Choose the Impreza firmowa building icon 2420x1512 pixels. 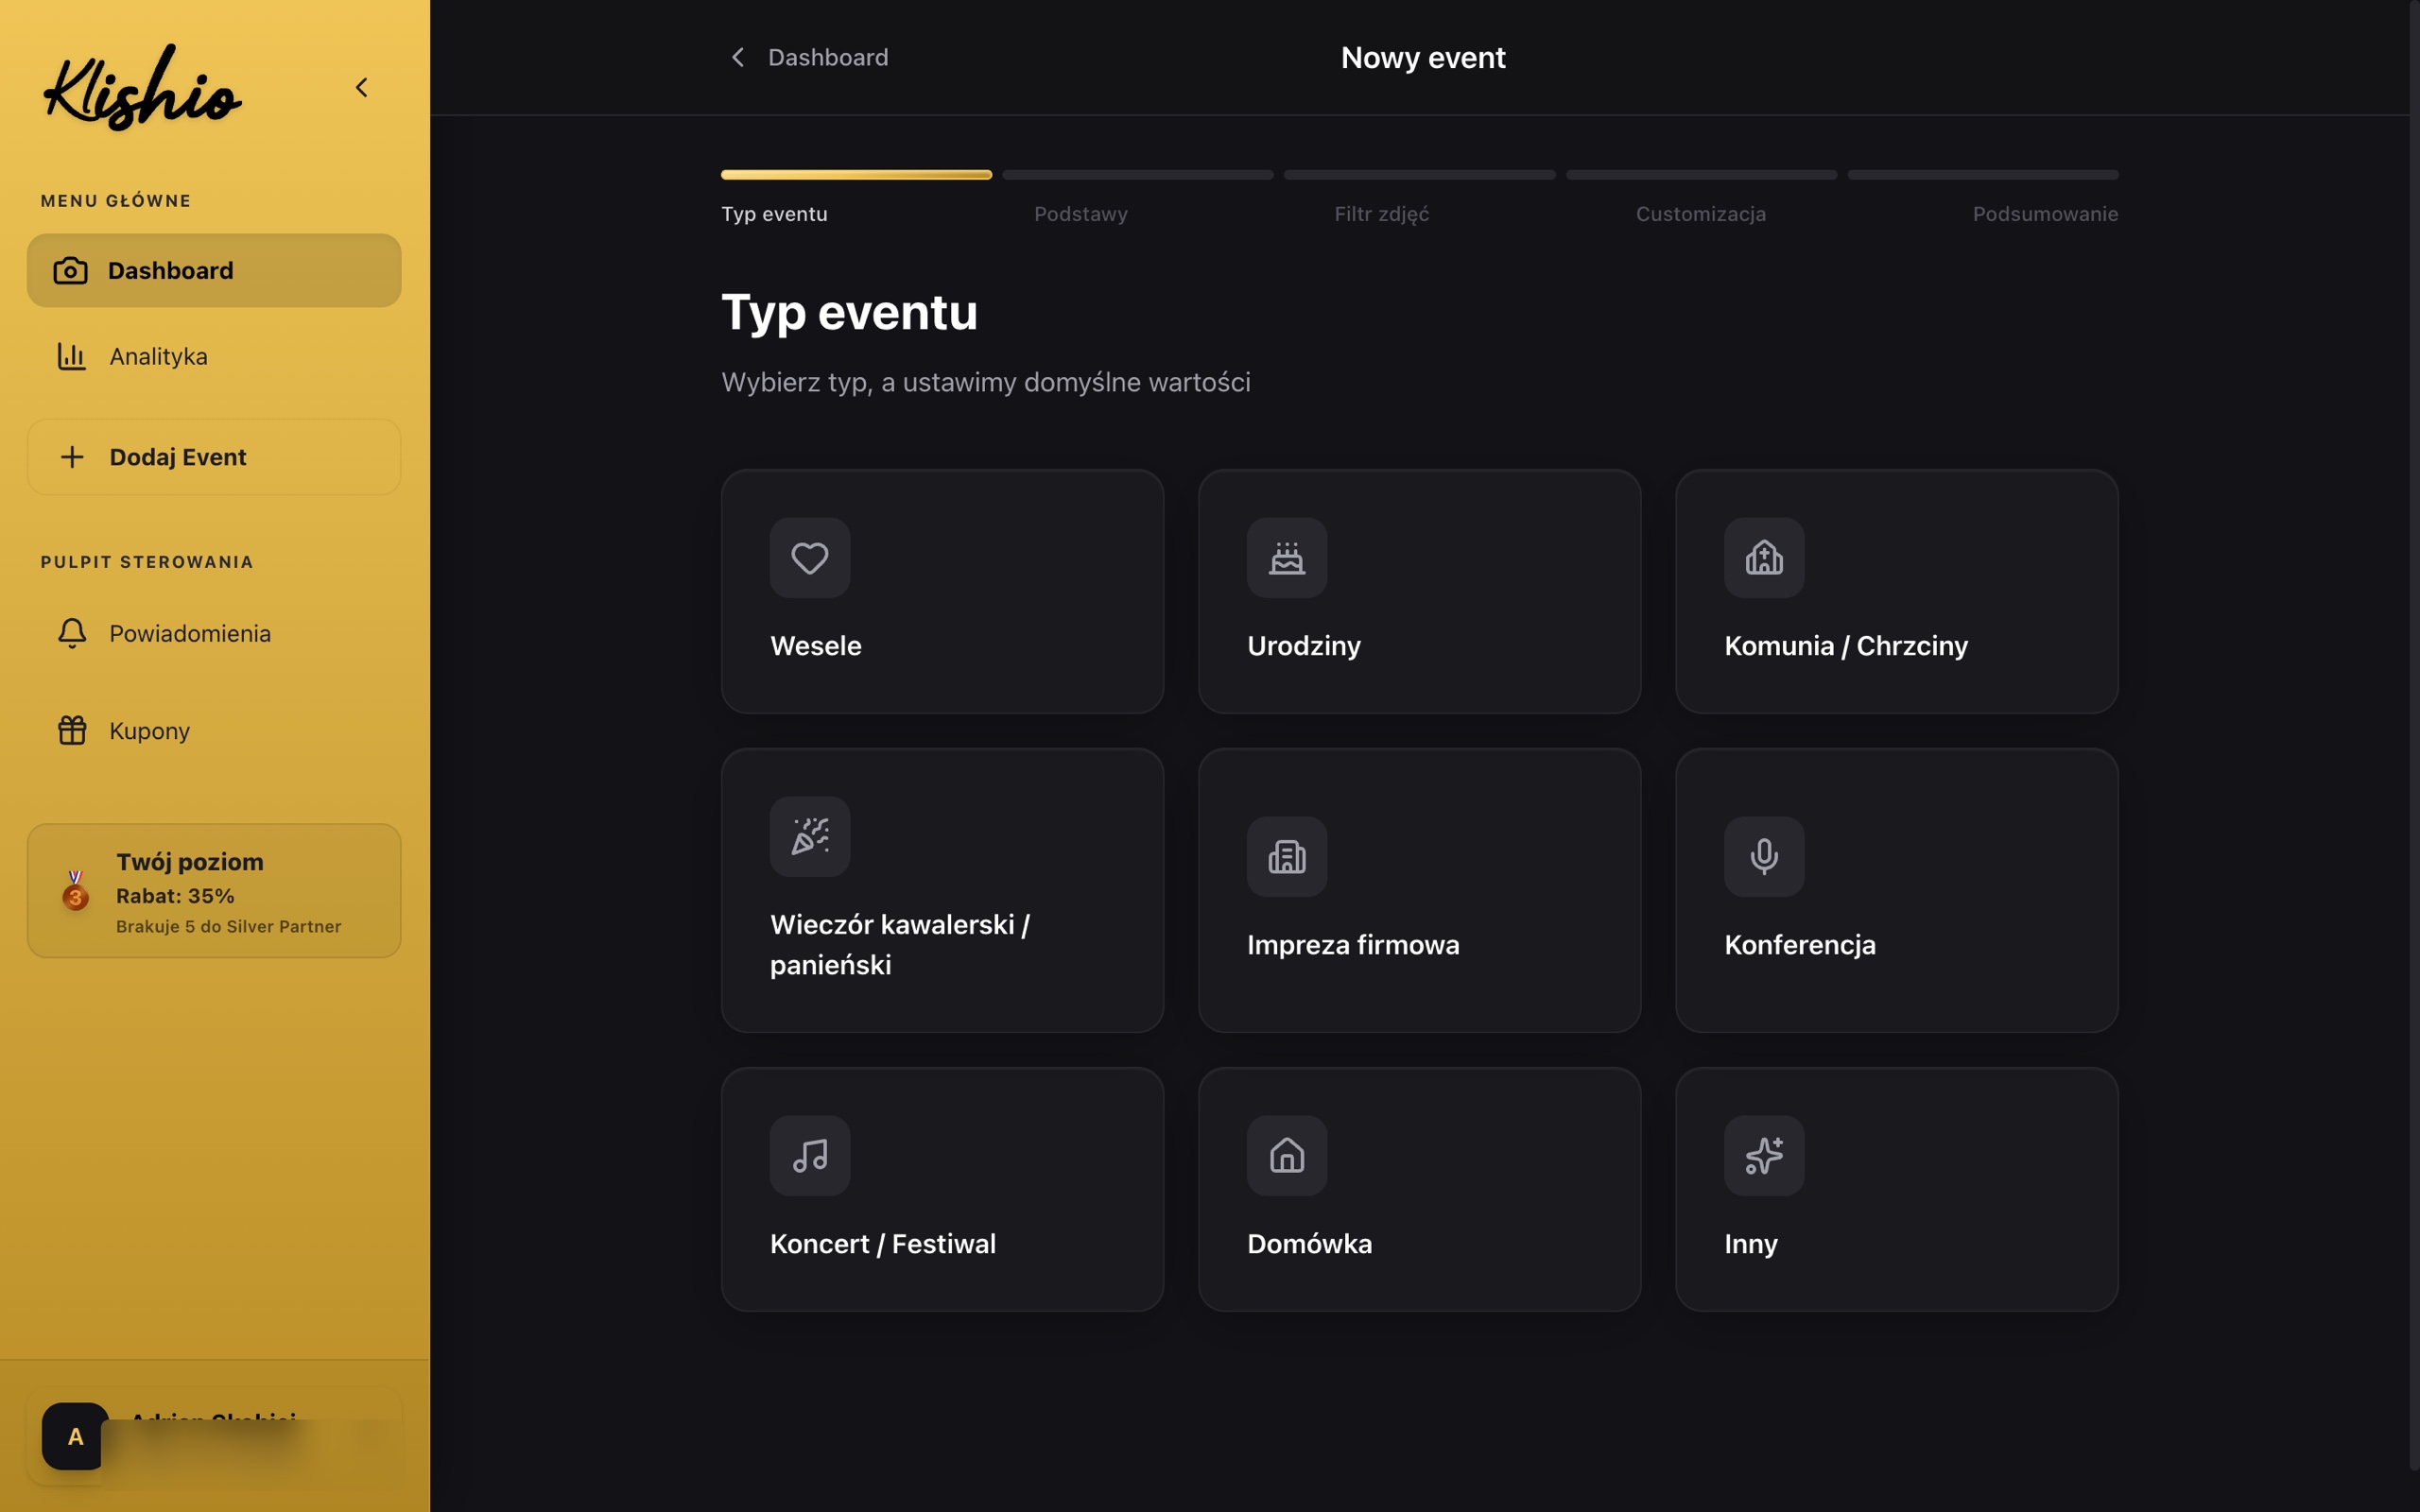[1286, 856]
